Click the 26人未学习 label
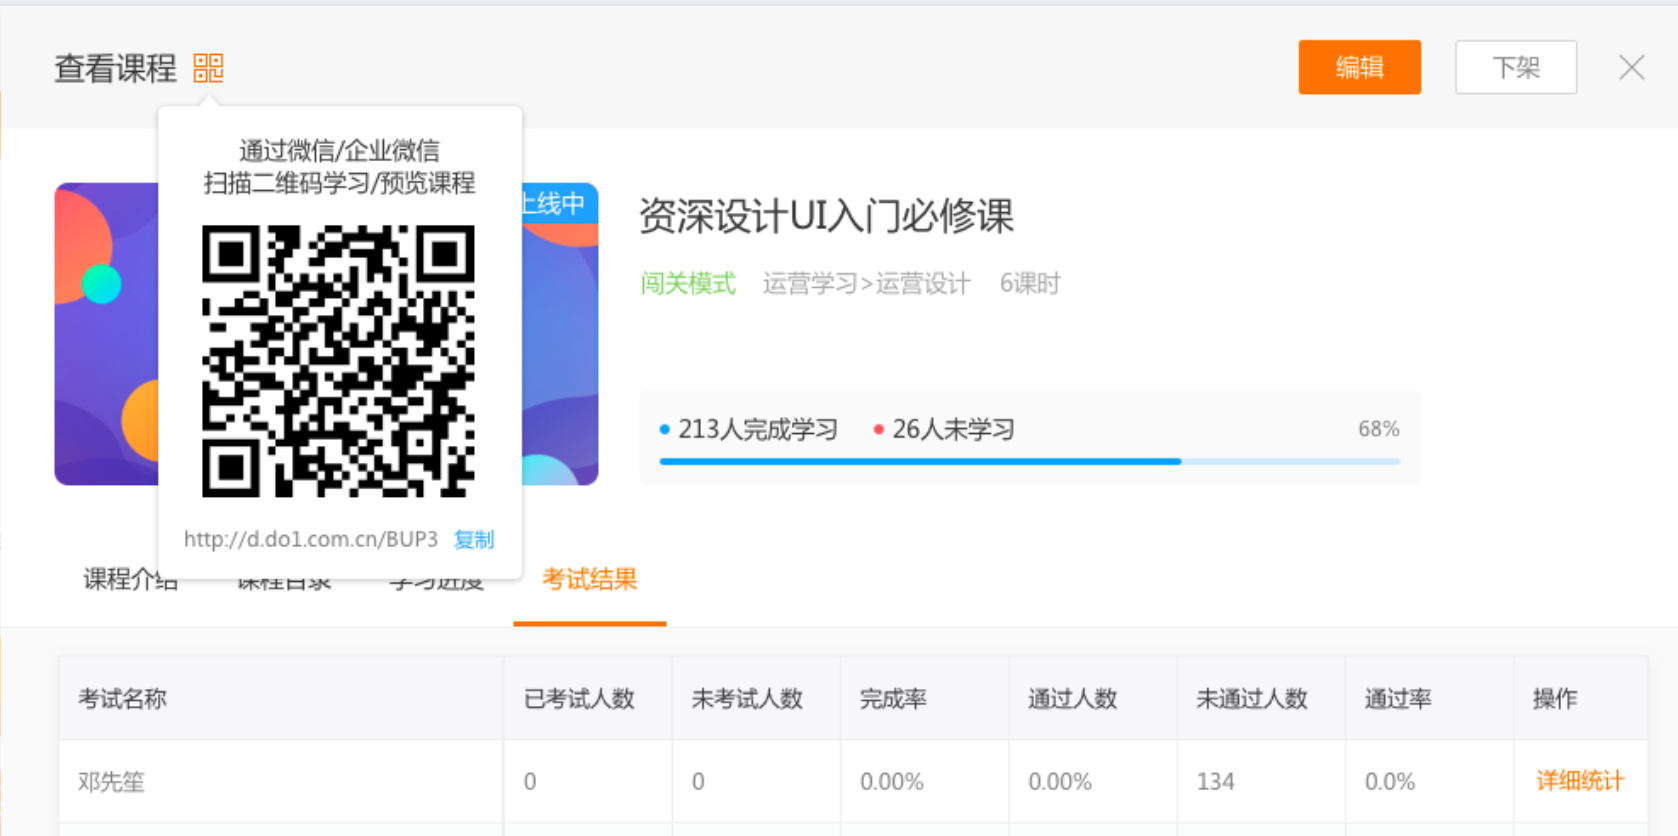 point(953,430)
